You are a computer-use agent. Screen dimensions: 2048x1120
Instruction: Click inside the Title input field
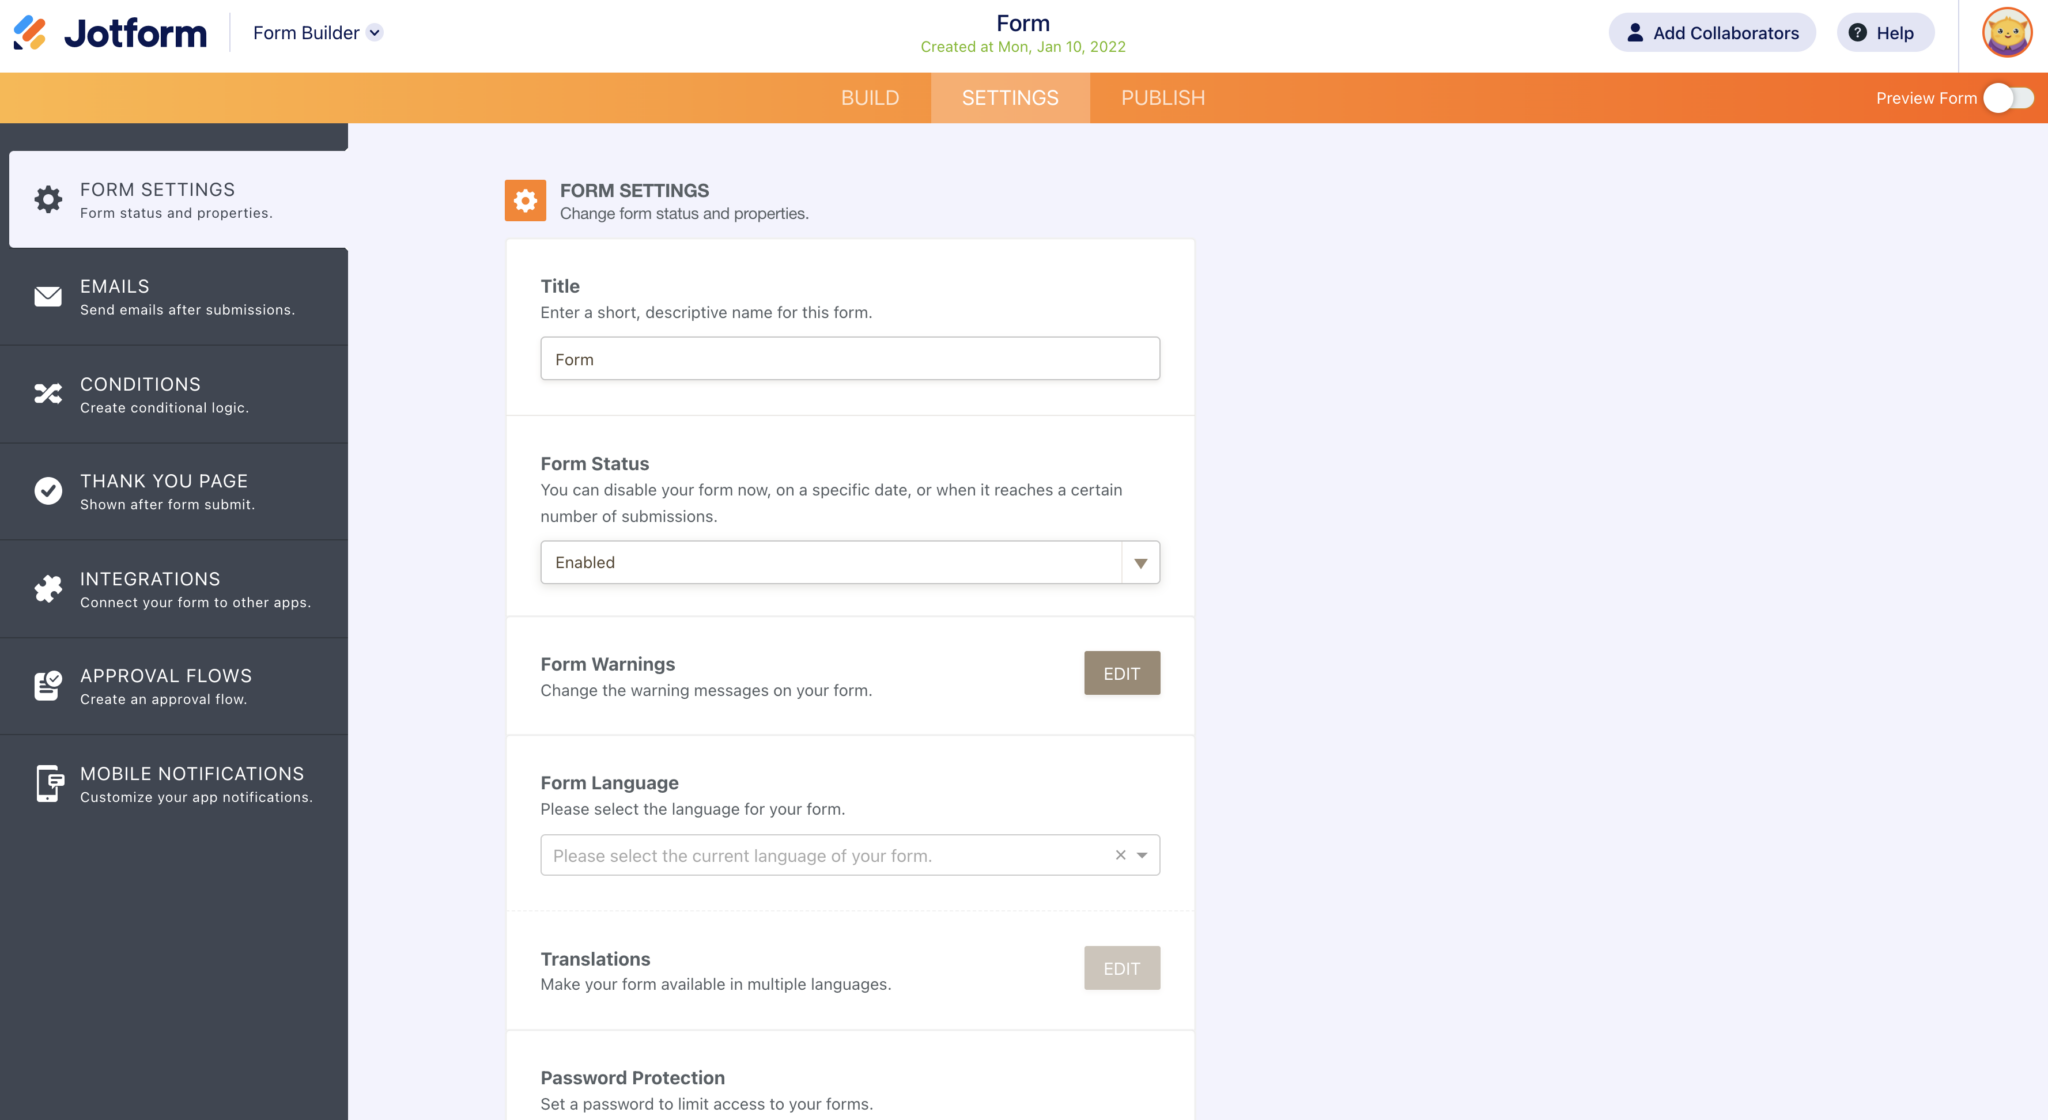click(849, 358)
